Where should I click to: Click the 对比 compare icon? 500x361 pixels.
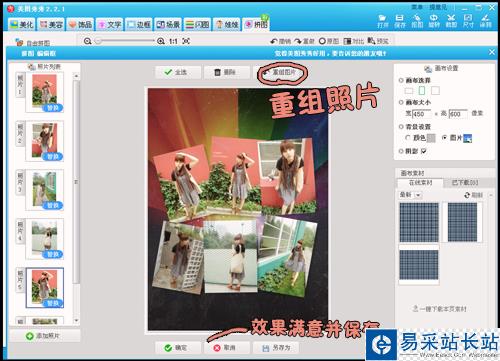click(347, 41)
